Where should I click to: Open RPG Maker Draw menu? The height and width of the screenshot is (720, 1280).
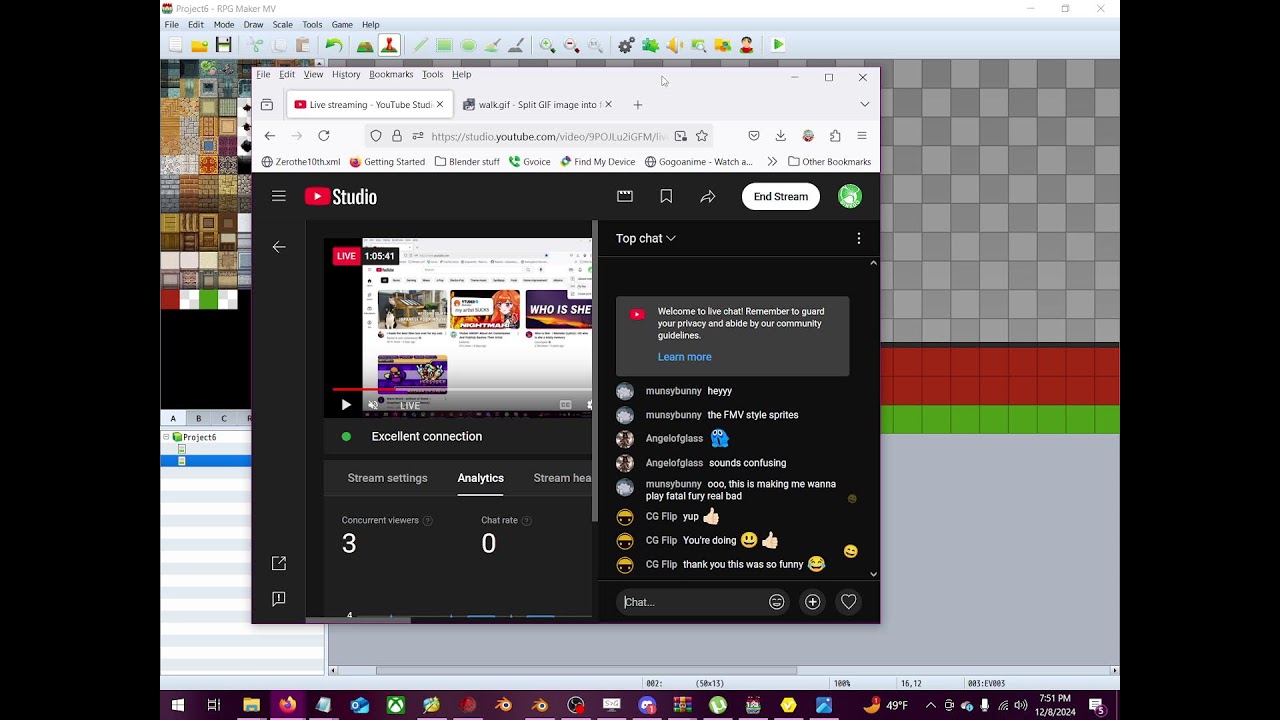click(253, 24)
